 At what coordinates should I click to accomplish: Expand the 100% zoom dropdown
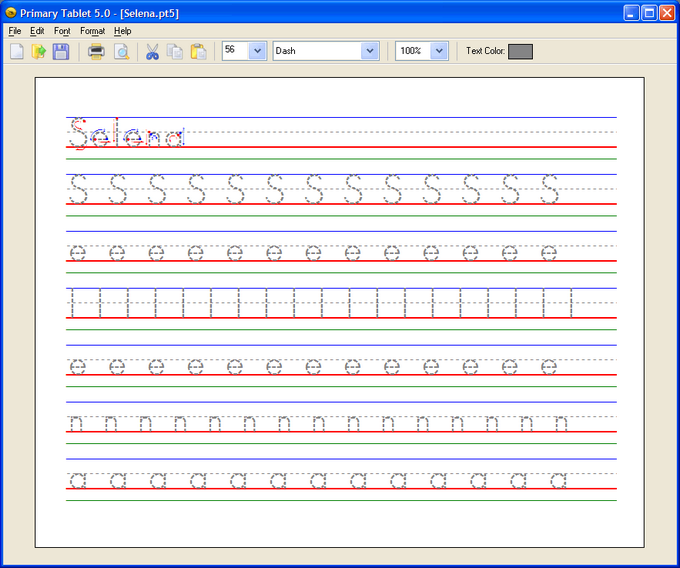click(x=439, y=51)
